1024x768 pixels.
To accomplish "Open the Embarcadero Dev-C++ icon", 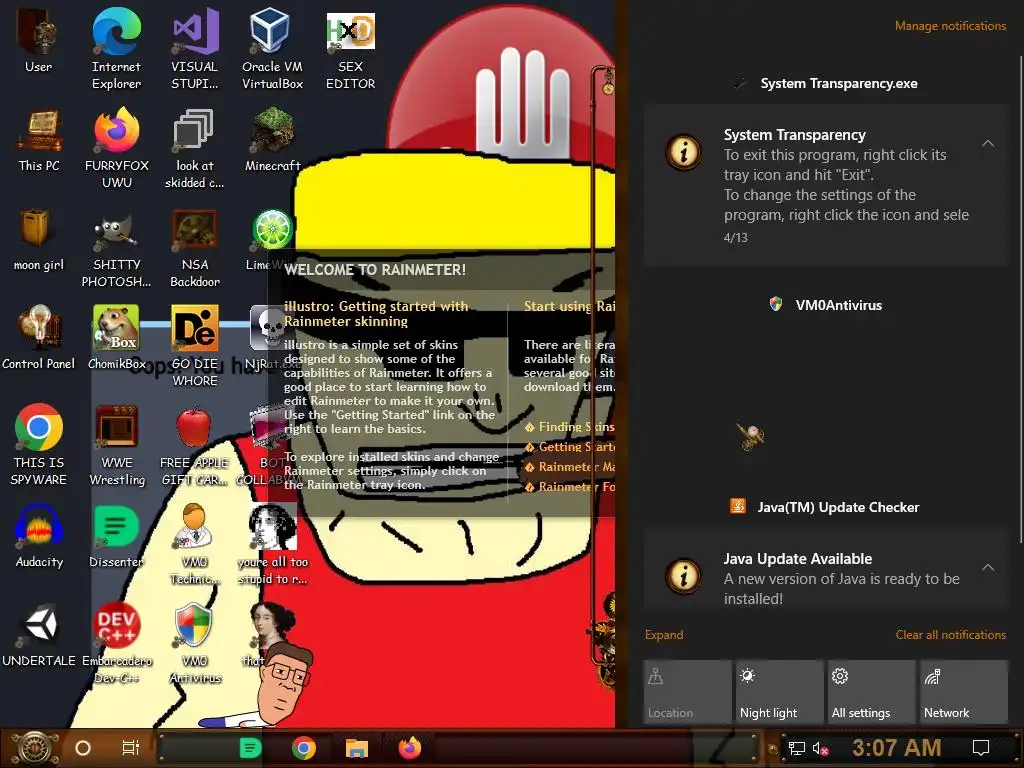I will point(117,643).
